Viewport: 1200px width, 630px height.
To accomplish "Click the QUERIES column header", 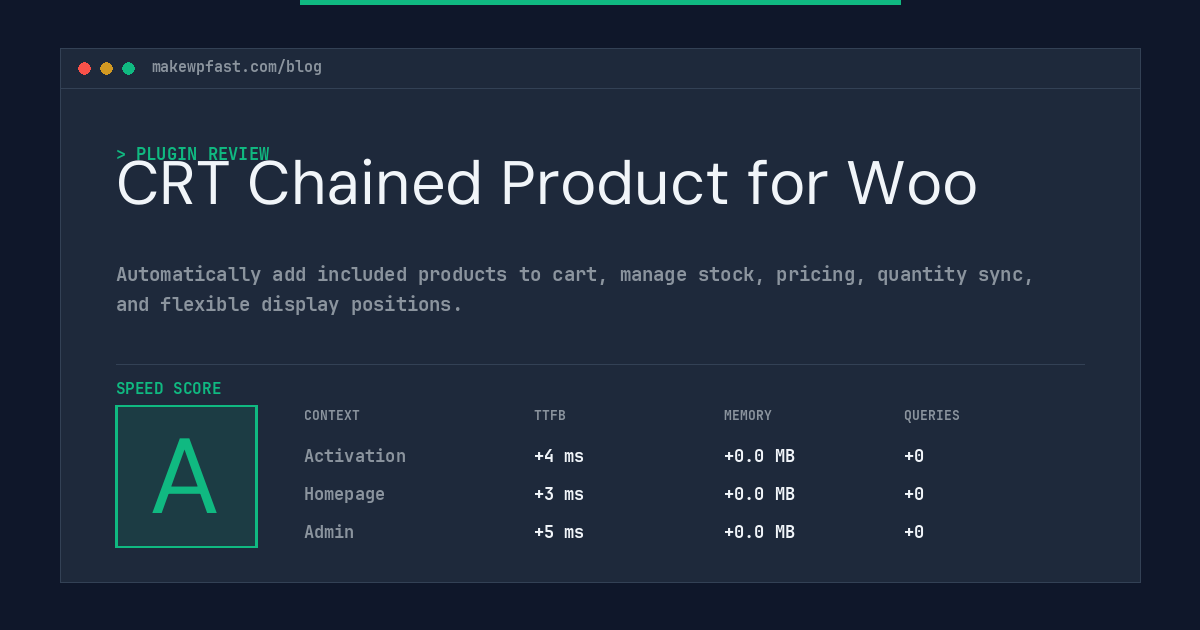I will point(932,416).
